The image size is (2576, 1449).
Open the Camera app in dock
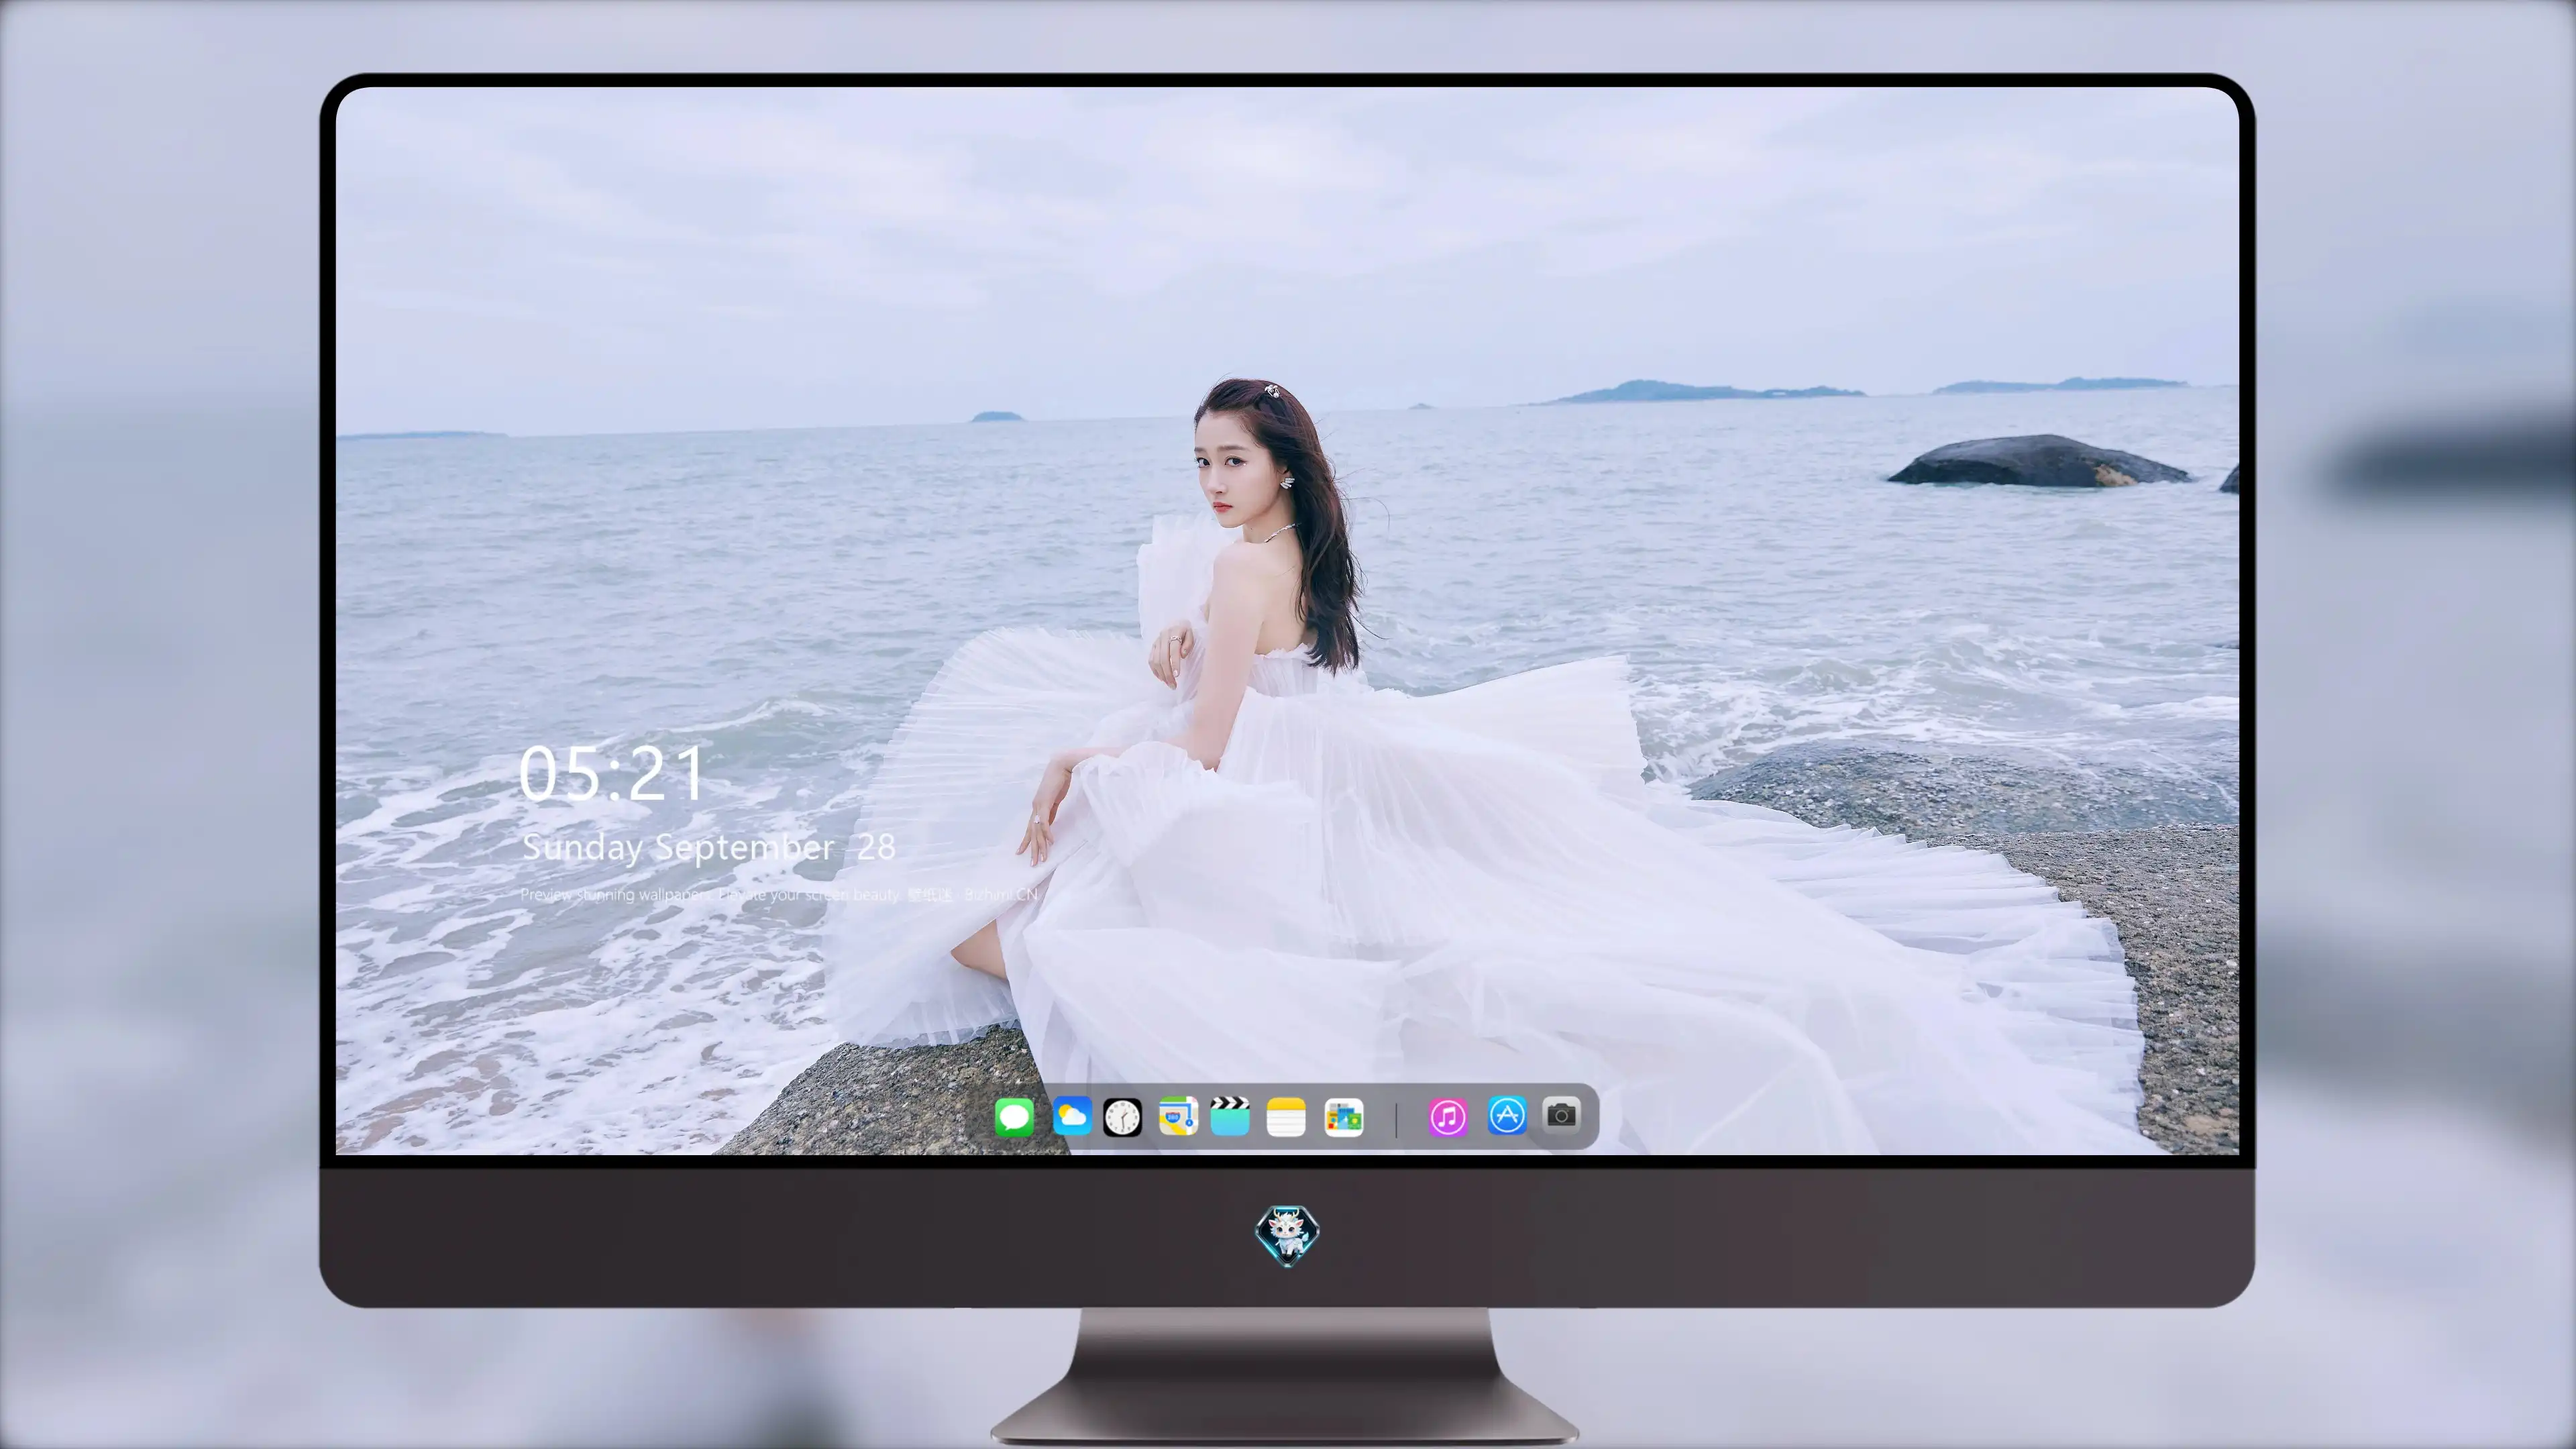1561,1115
